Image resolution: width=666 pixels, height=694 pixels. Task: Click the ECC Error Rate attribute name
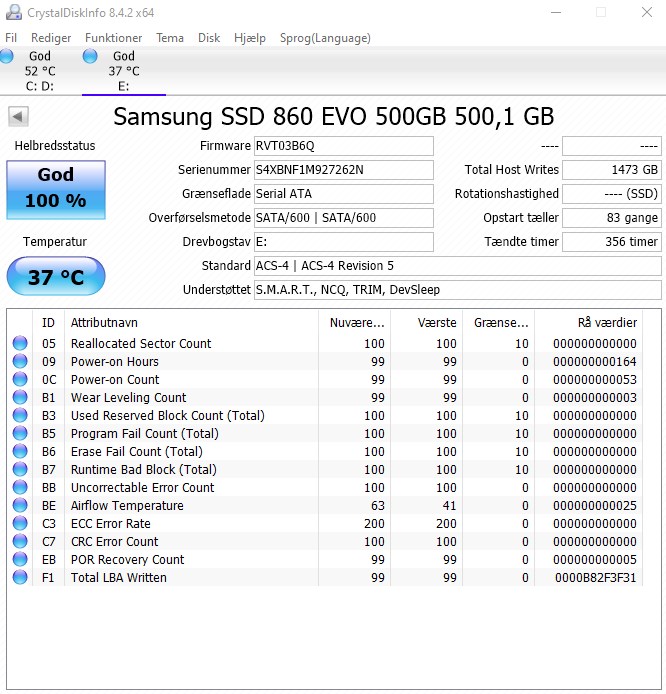tap(111, 524)
